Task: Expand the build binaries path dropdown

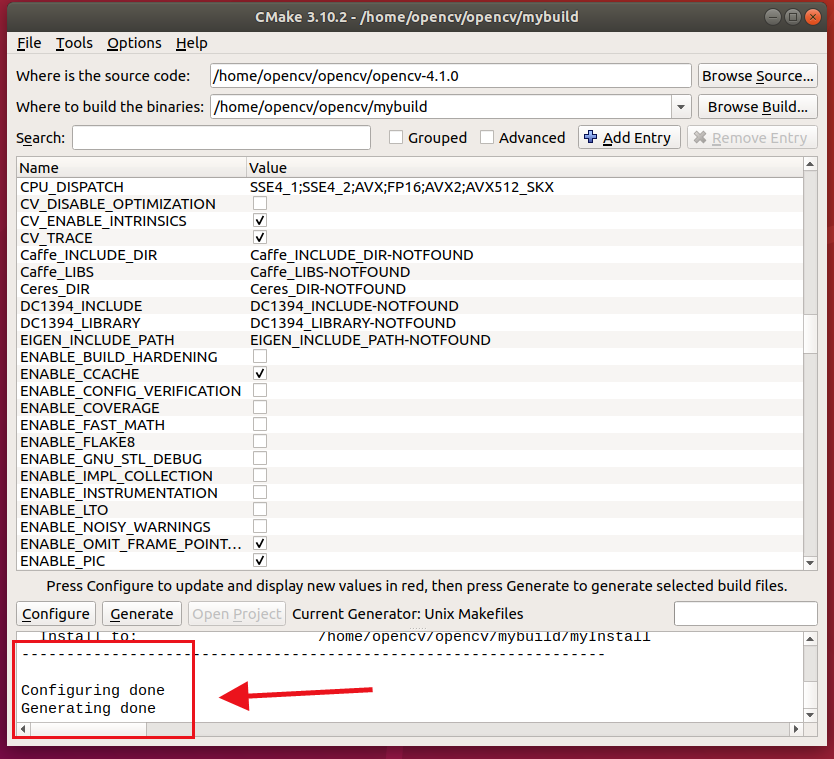Action: 681,107
